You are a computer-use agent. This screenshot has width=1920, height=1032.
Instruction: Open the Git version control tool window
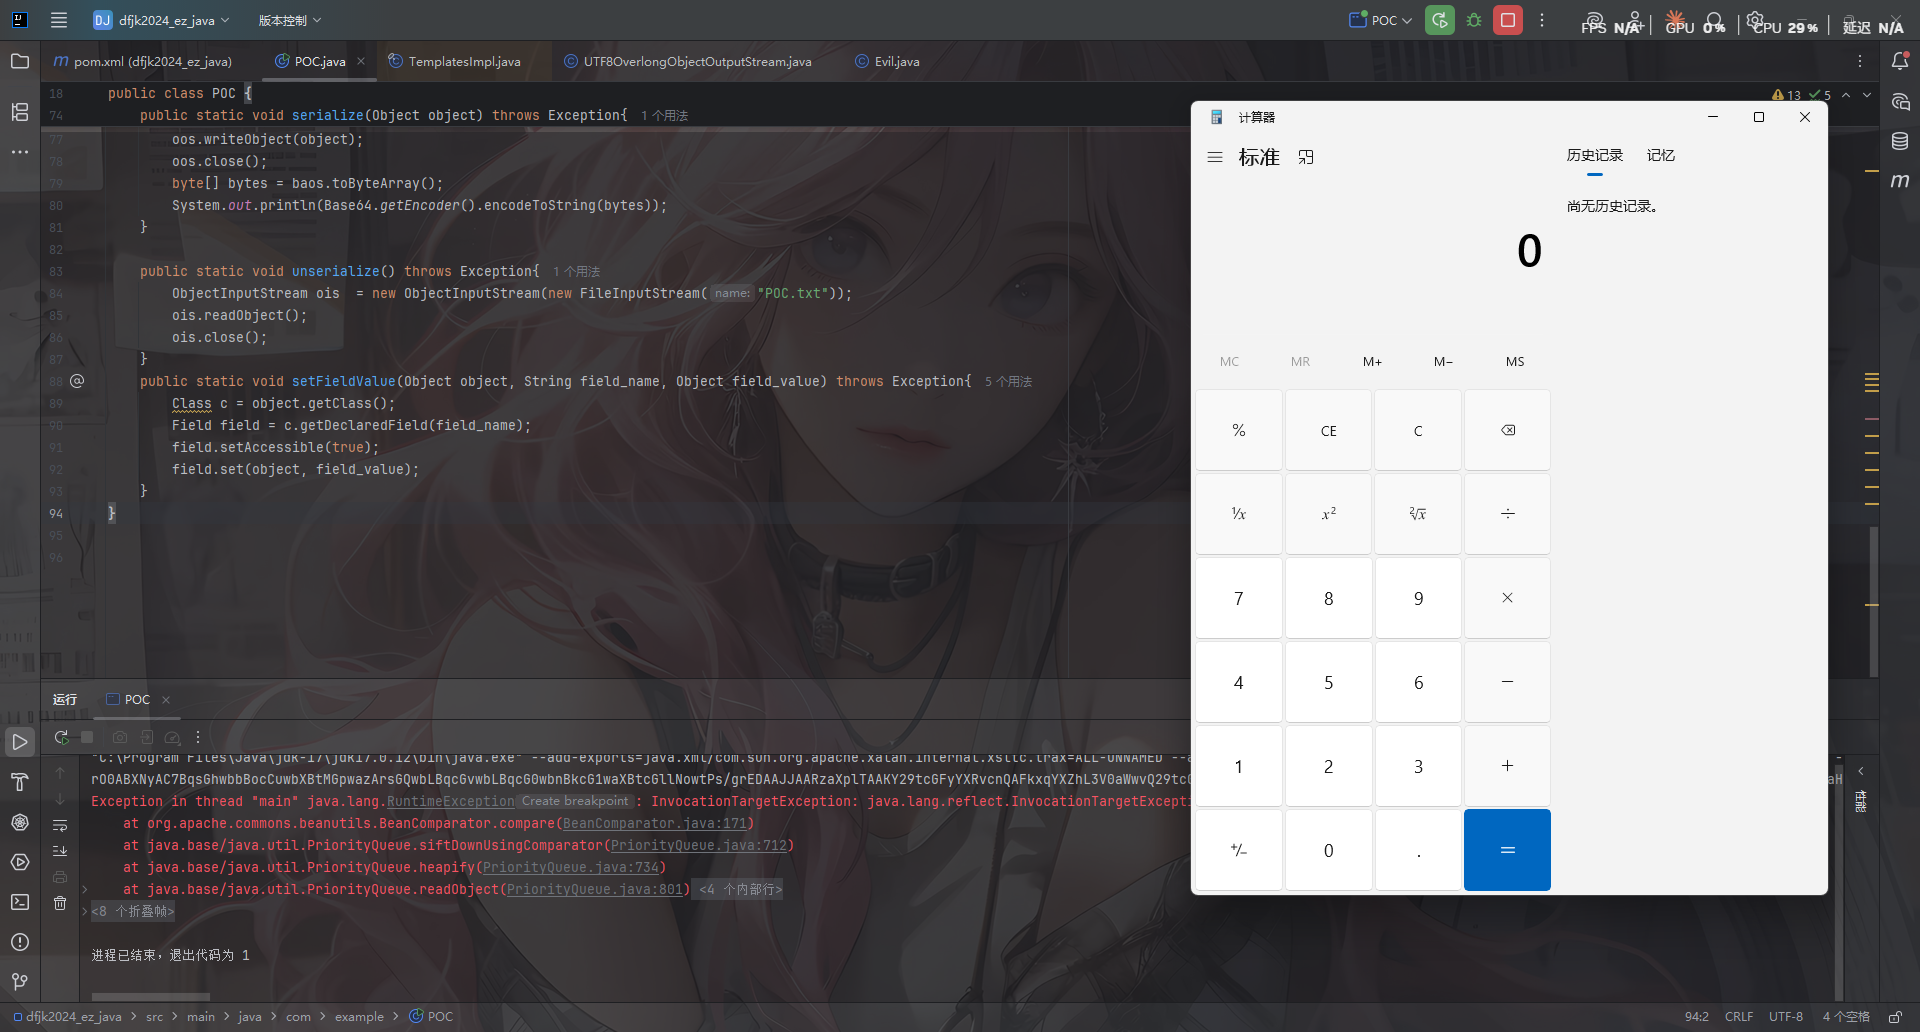coord(20,982)
